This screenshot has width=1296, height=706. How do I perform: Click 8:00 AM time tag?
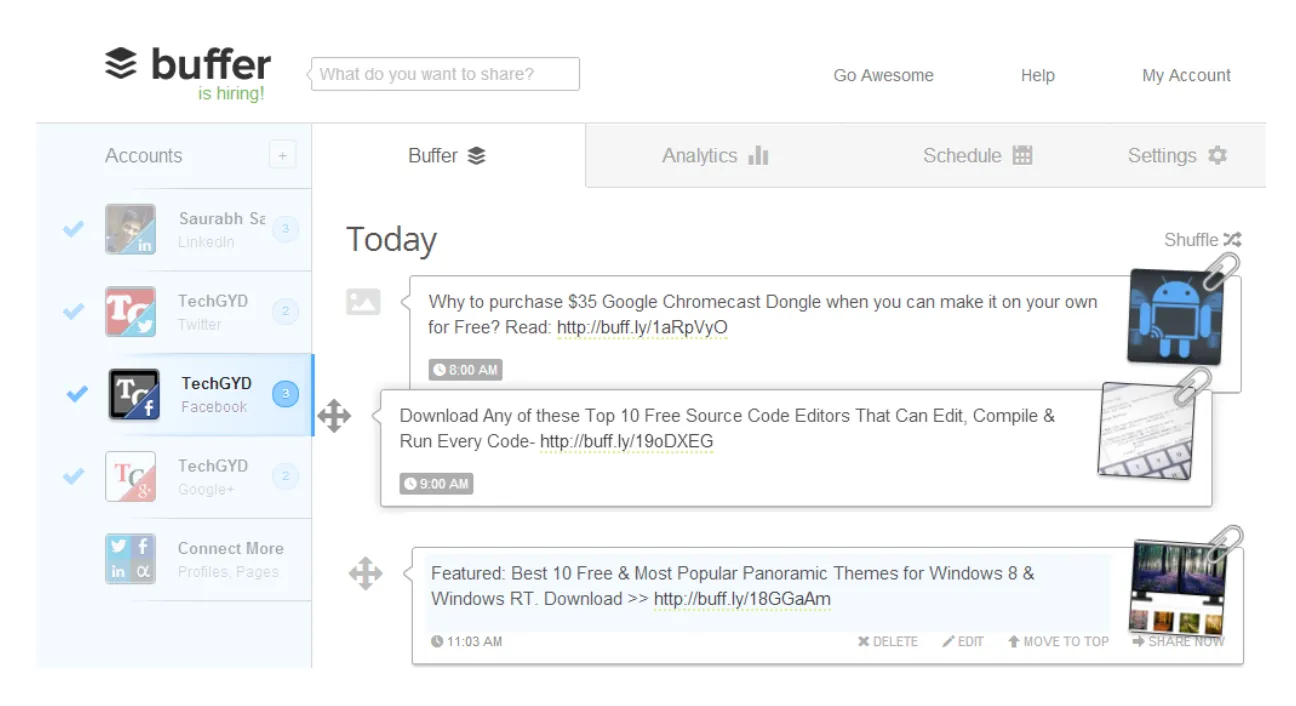(466, 370)
